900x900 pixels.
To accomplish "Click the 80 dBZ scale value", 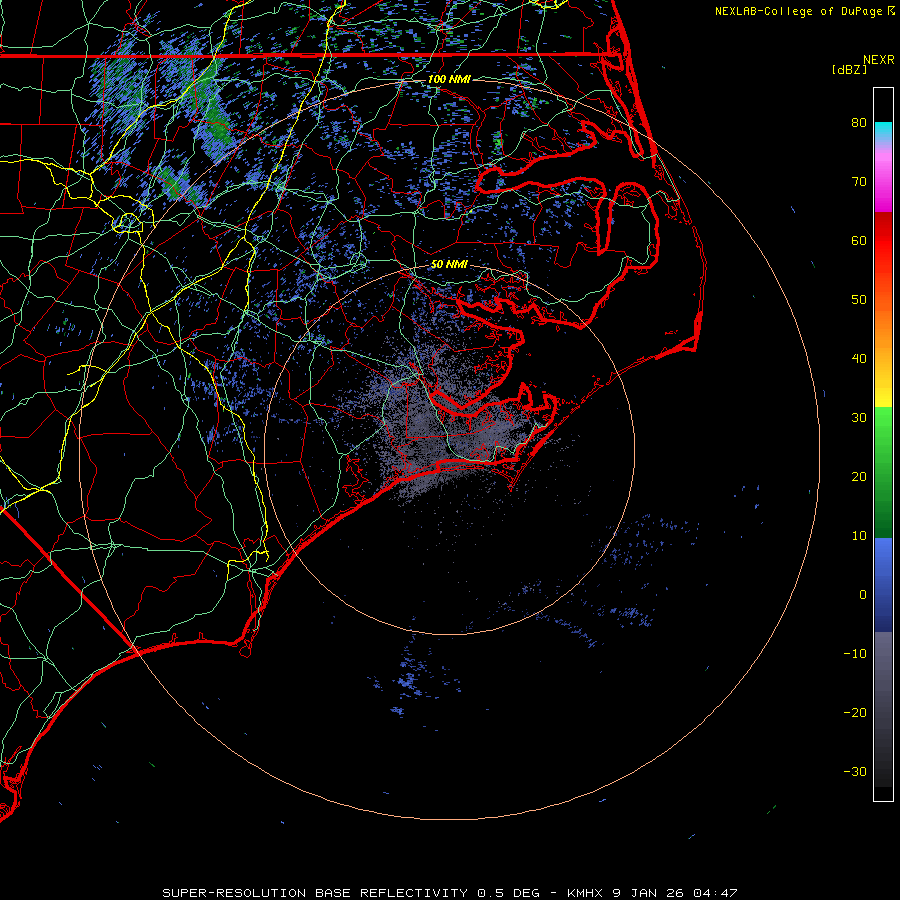I will pos(859,123).
